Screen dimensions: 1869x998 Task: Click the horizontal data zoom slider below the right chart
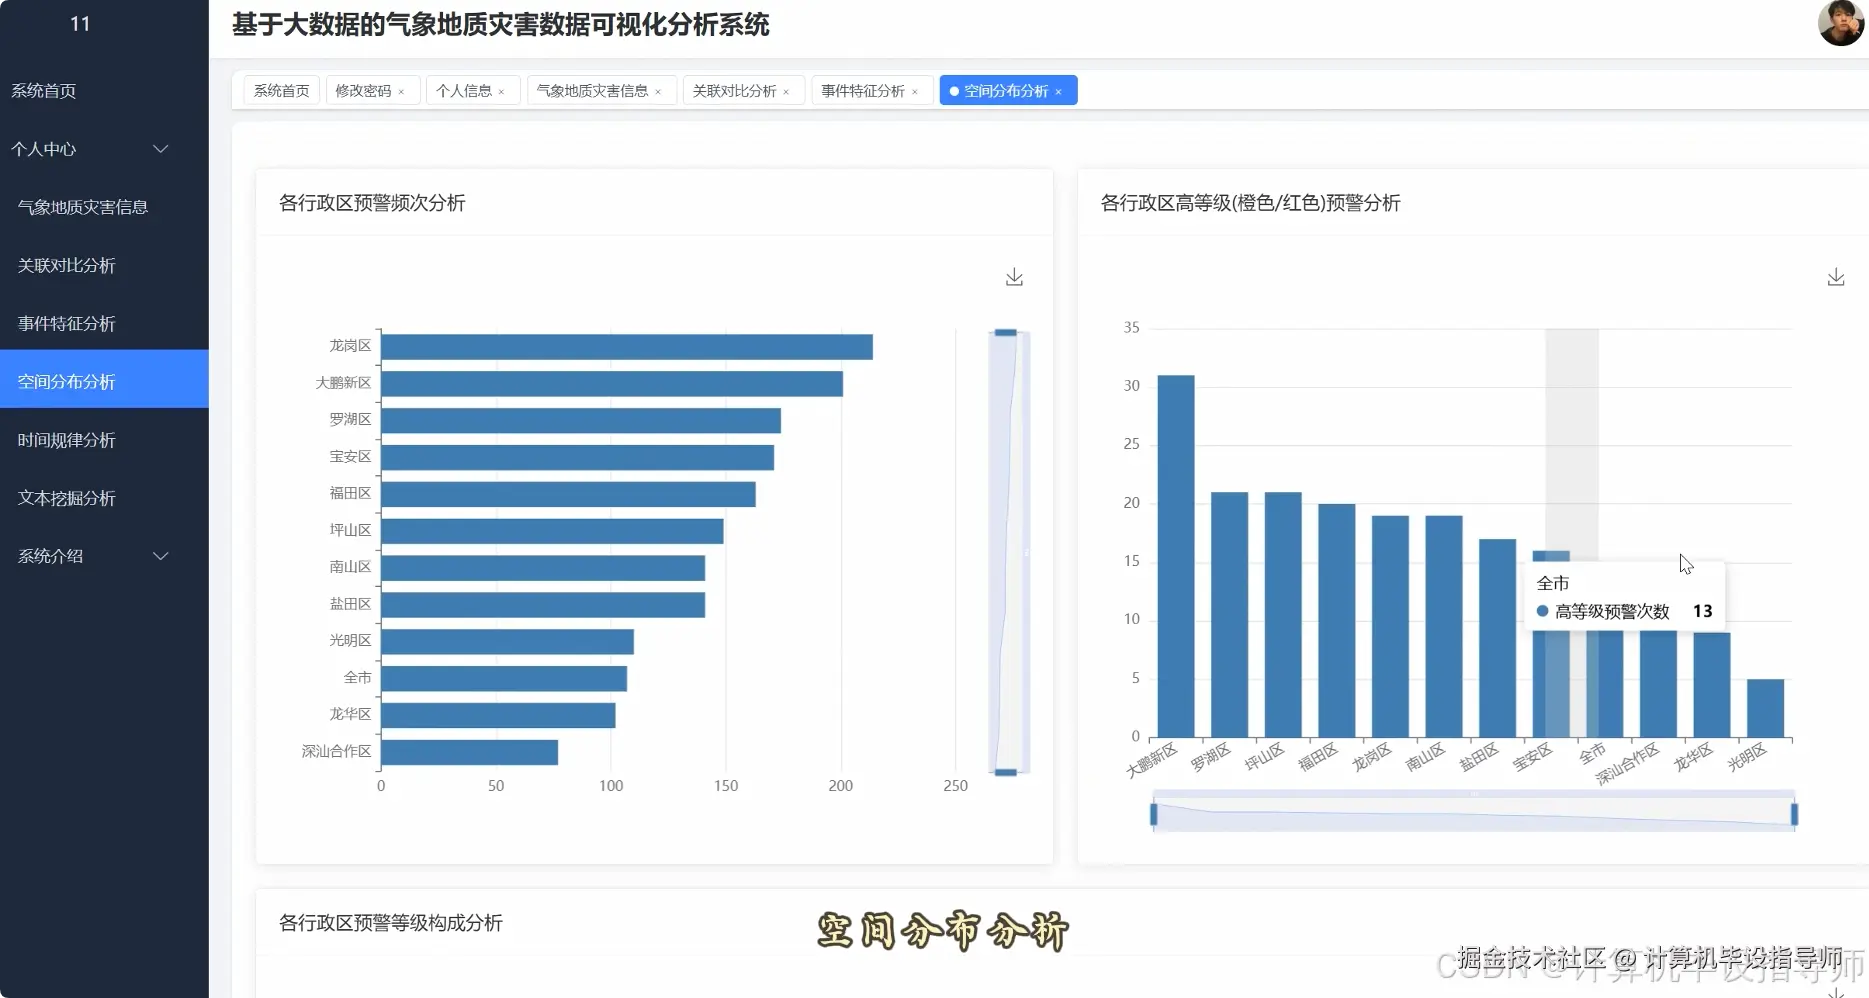point(1470,811)
